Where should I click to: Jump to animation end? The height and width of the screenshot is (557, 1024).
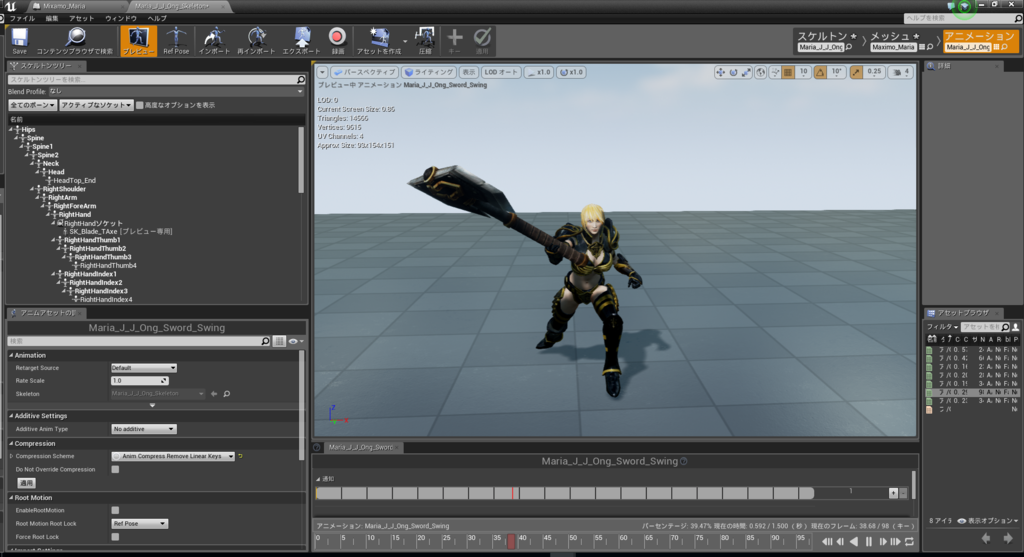click(895, 541)
